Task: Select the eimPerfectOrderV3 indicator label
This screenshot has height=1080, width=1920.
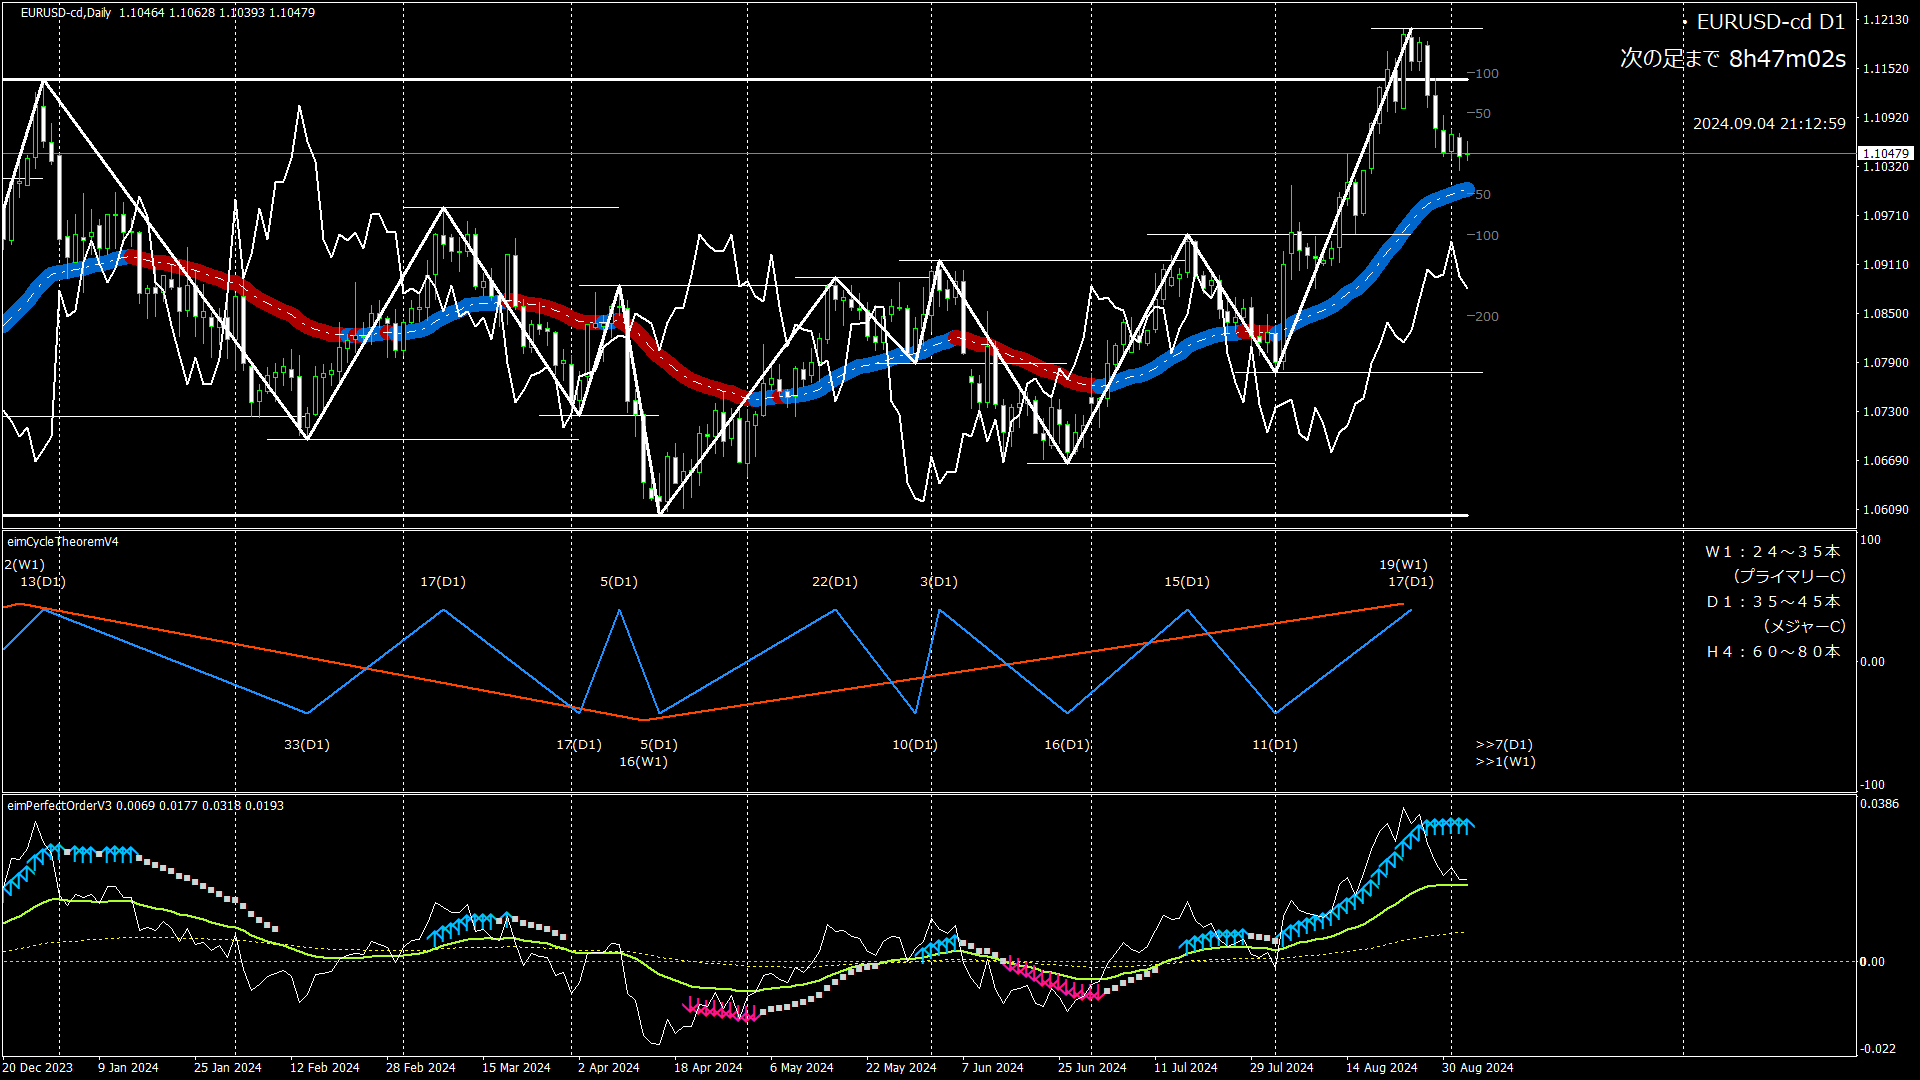Action: point(60,806)
